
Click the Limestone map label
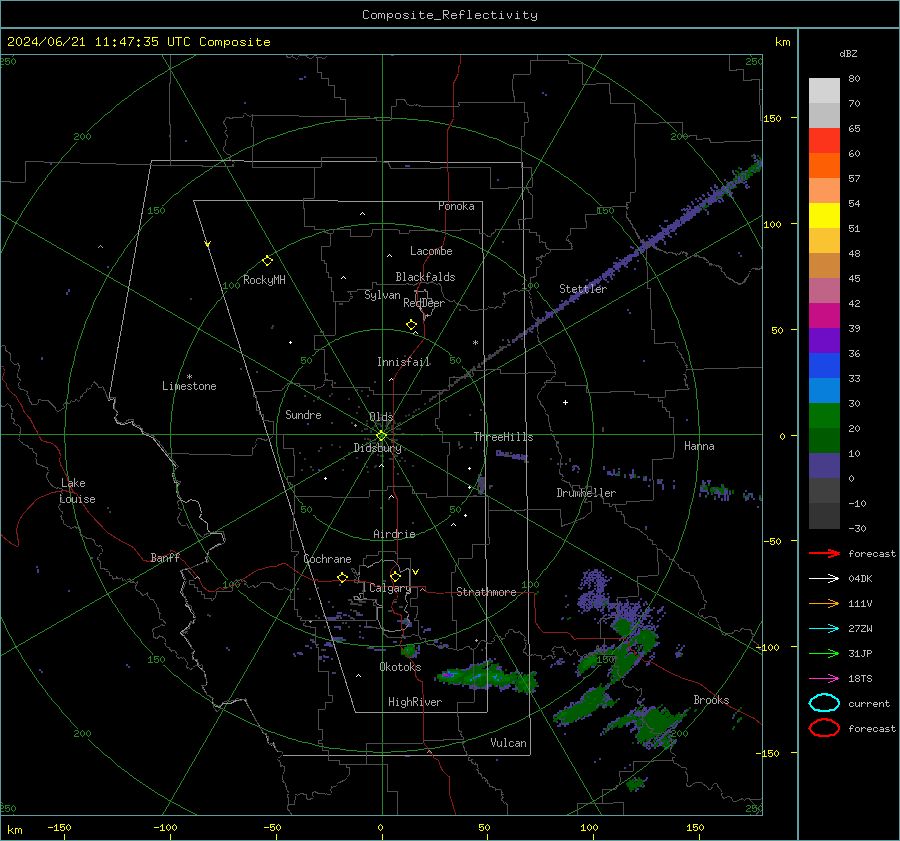189,386
